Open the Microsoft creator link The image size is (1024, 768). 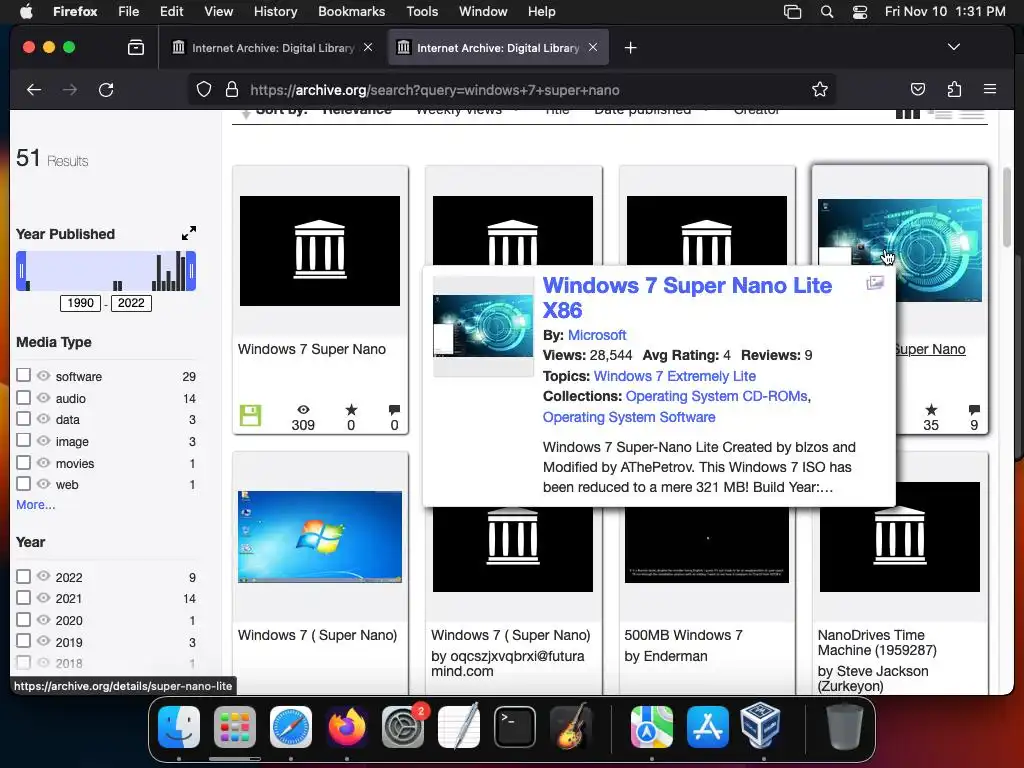pos(597,335)
